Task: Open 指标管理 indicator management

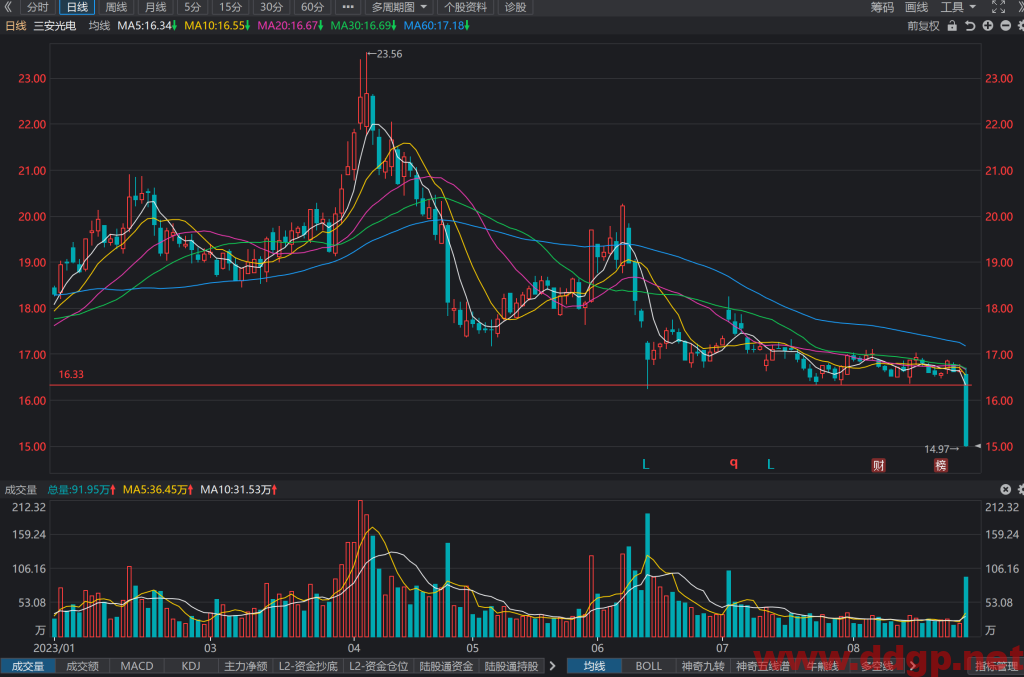Action: [996, 666]
